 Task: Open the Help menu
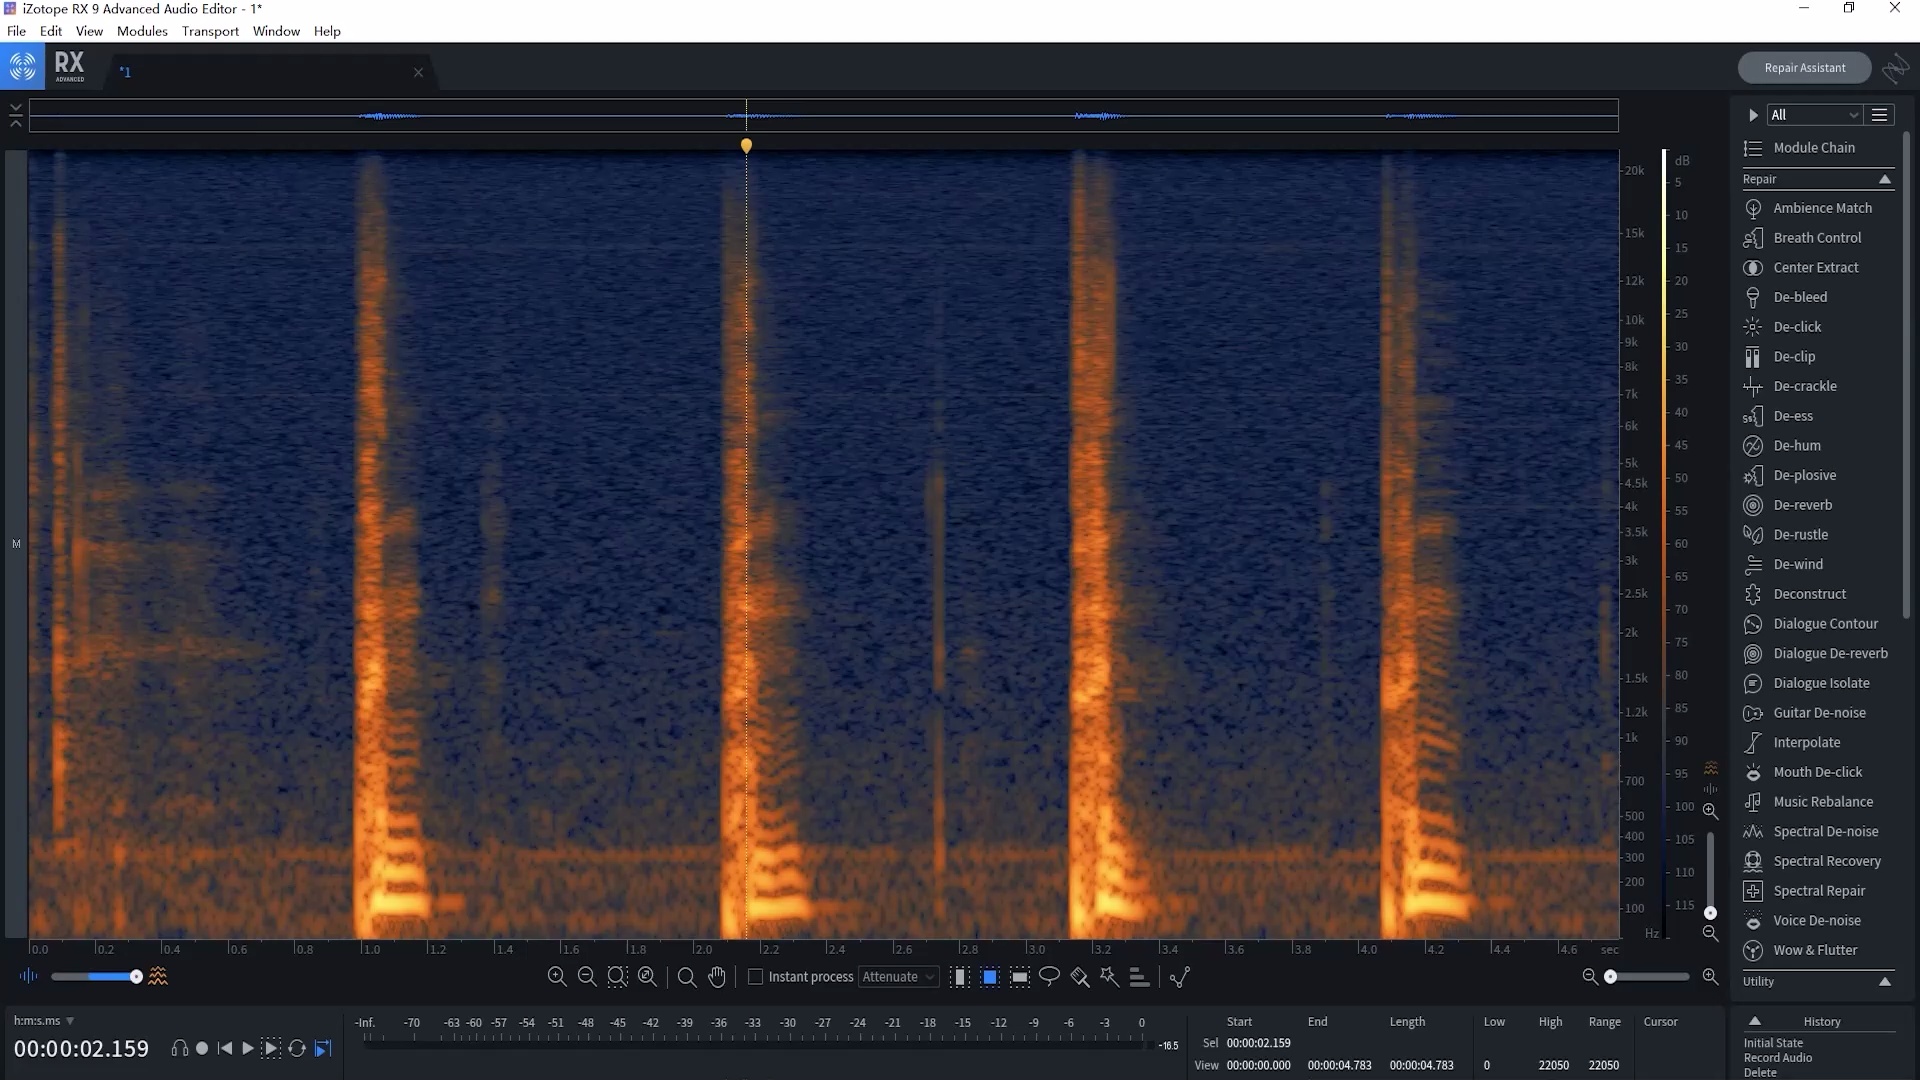[327, 31]
